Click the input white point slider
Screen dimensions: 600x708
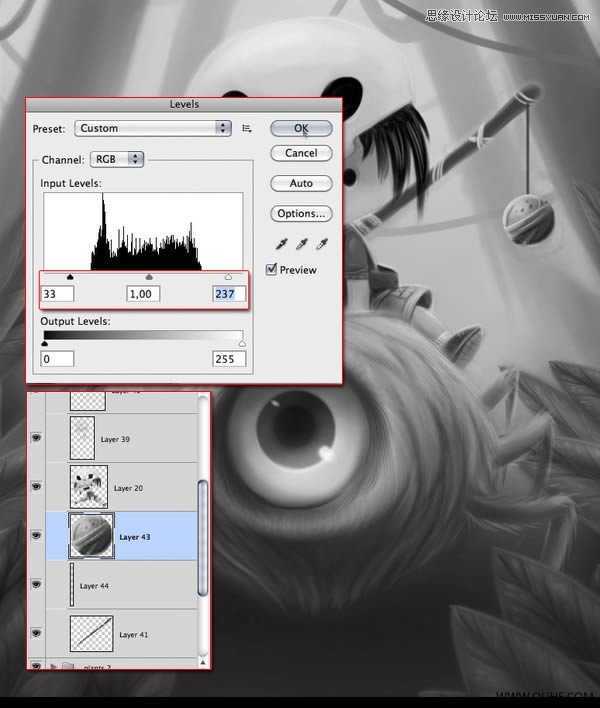point(228,276)
